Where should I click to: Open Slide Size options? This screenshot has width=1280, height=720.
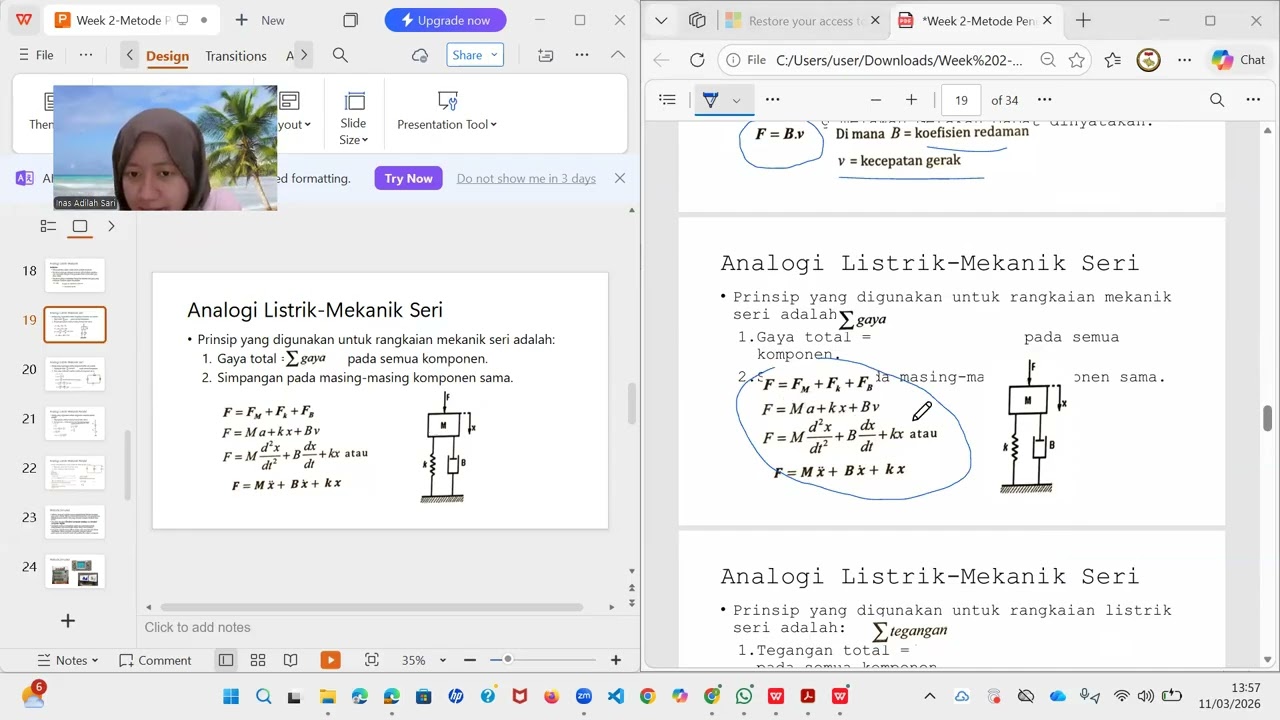click(x=353, y=118)
